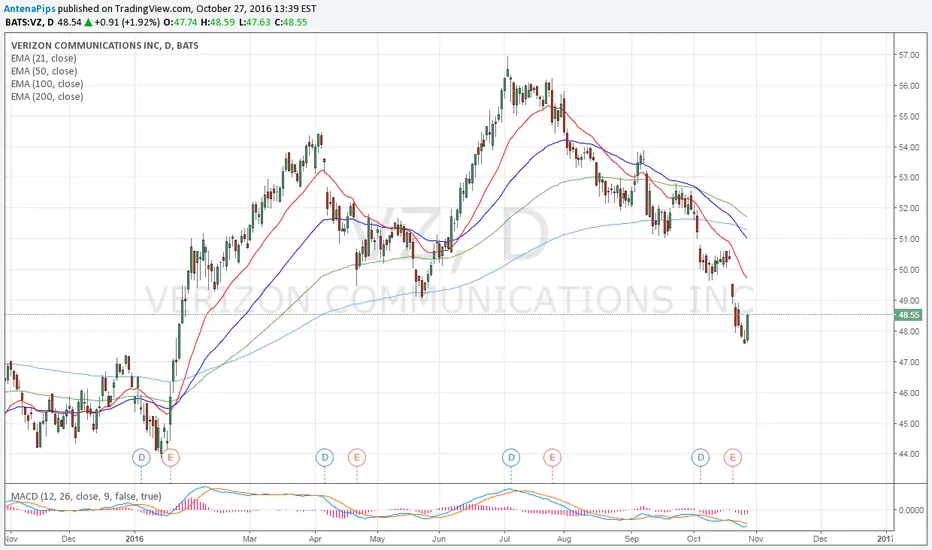Click the May label on the time axis

pyautogui.click(x=377, y=539)
